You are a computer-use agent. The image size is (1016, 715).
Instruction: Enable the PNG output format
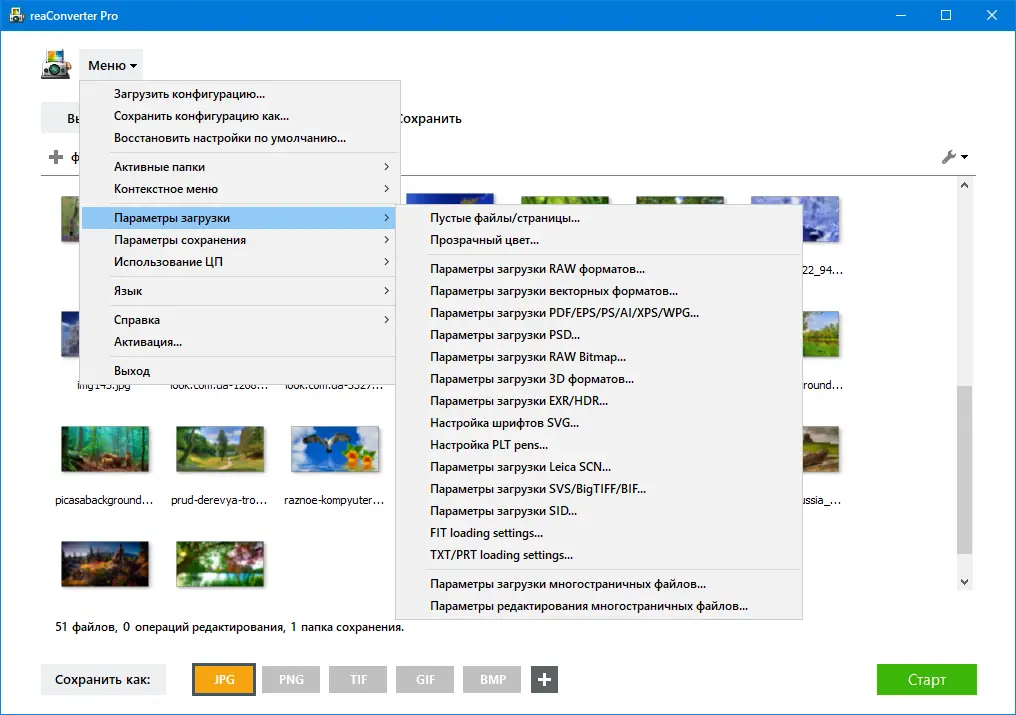(x=290, y=679)
